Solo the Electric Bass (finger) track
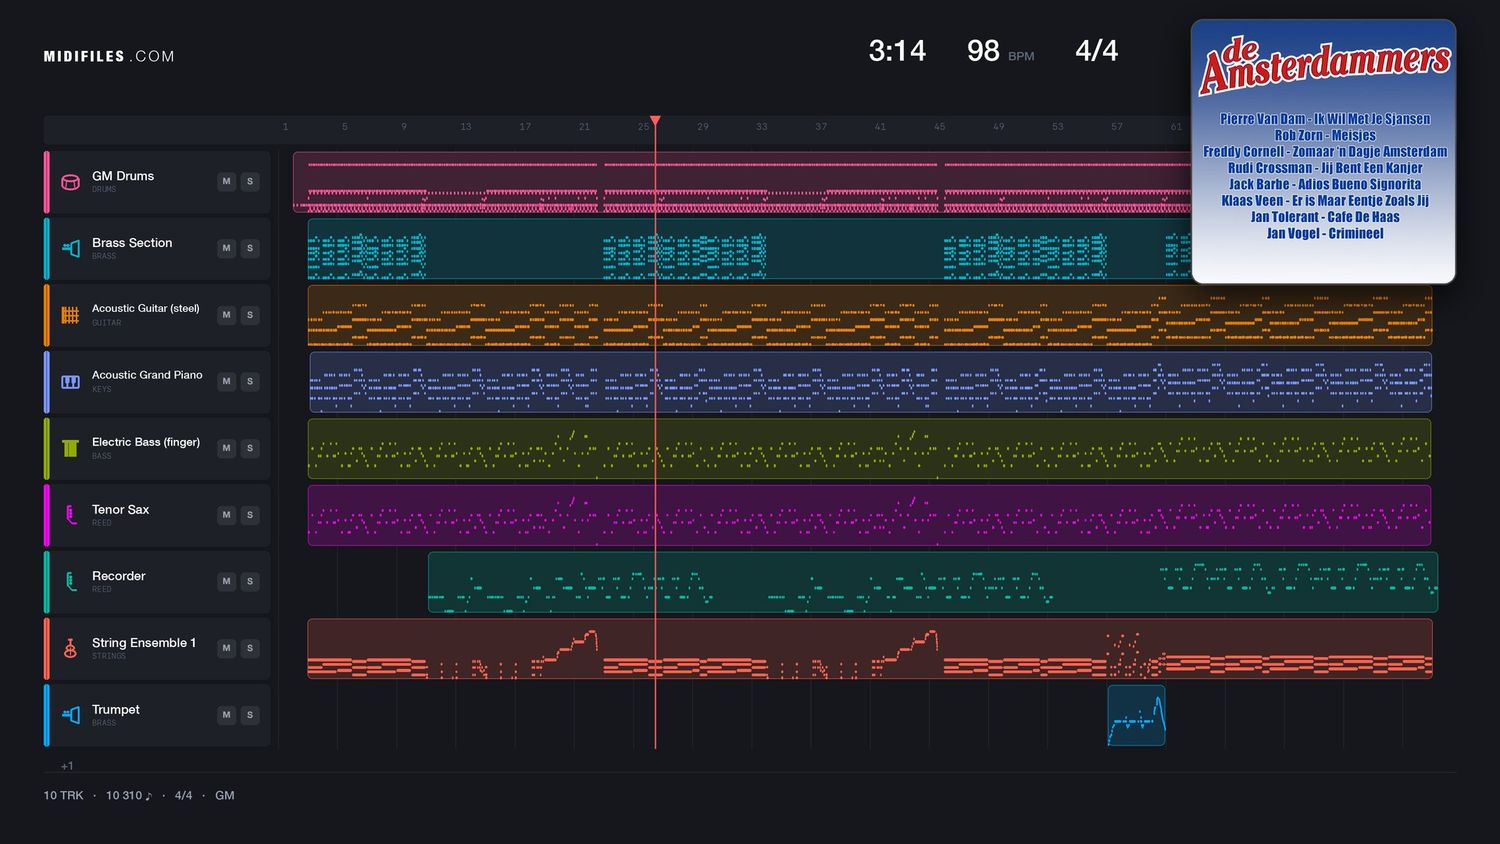 (x=250, y=448)
